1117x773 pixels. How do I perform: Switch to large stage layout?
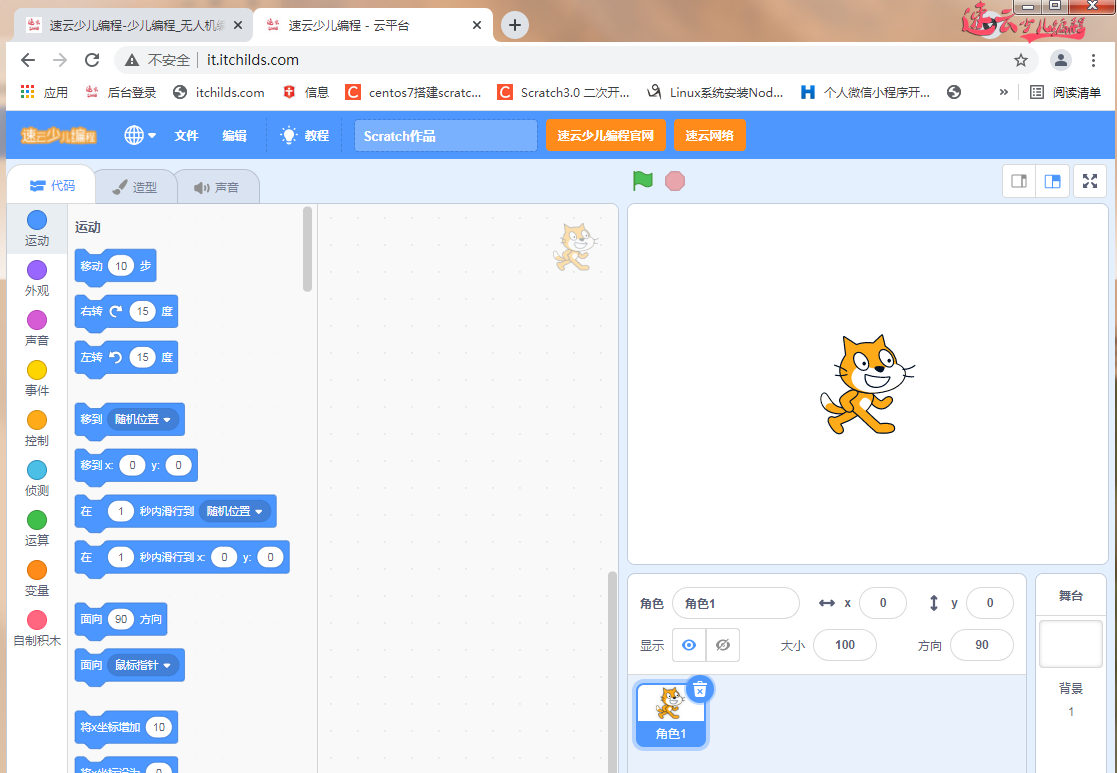(x=1052, y=181)
